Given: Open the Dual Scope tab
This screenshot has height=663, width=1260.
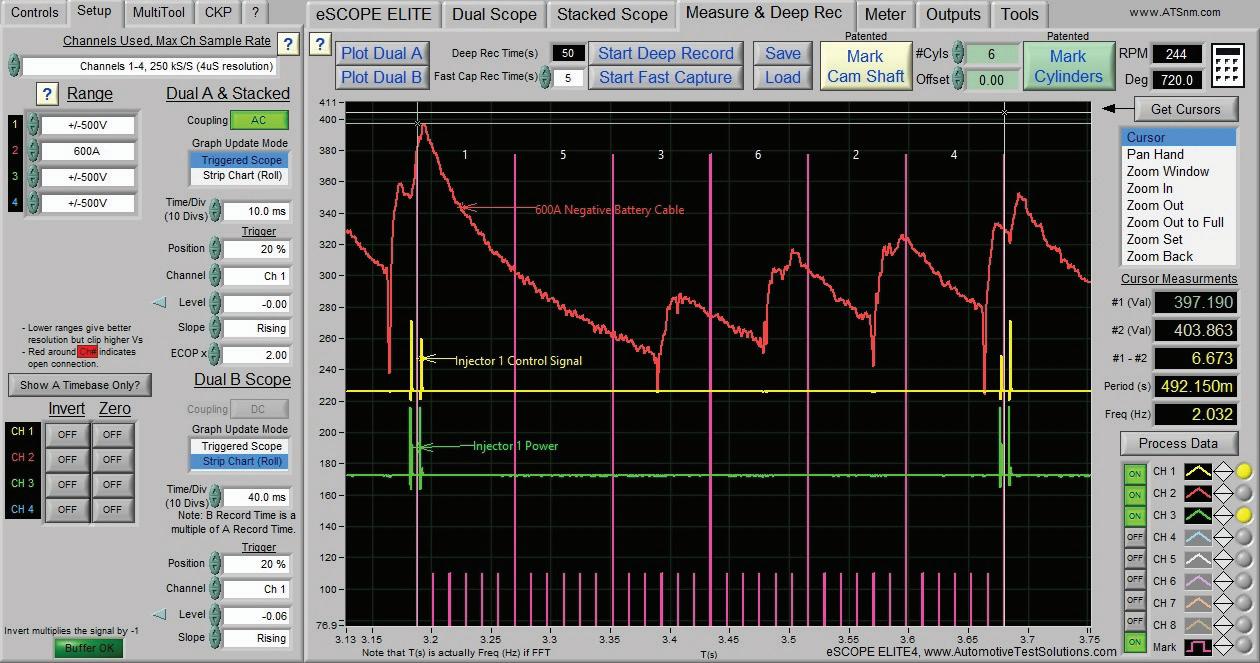Looking at the screenshot, I should pos(494,14).
